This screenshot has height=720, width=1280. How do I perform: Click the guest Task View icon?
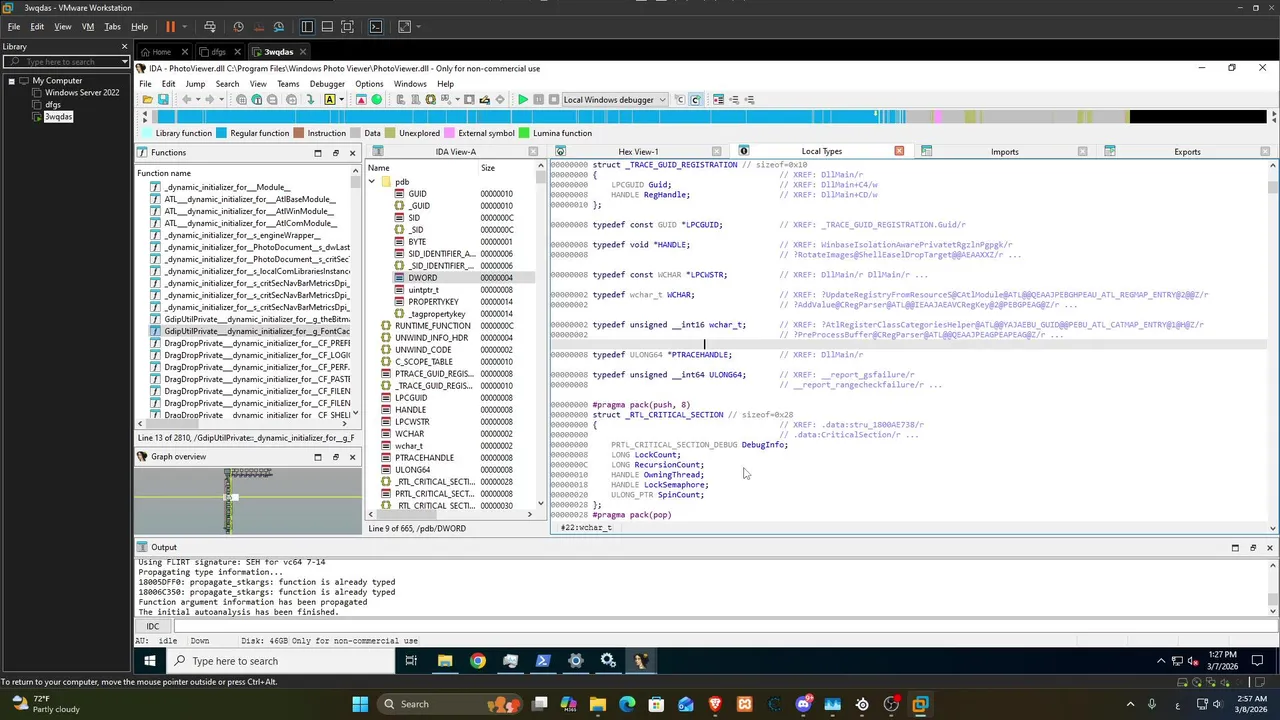click(411, 661)
